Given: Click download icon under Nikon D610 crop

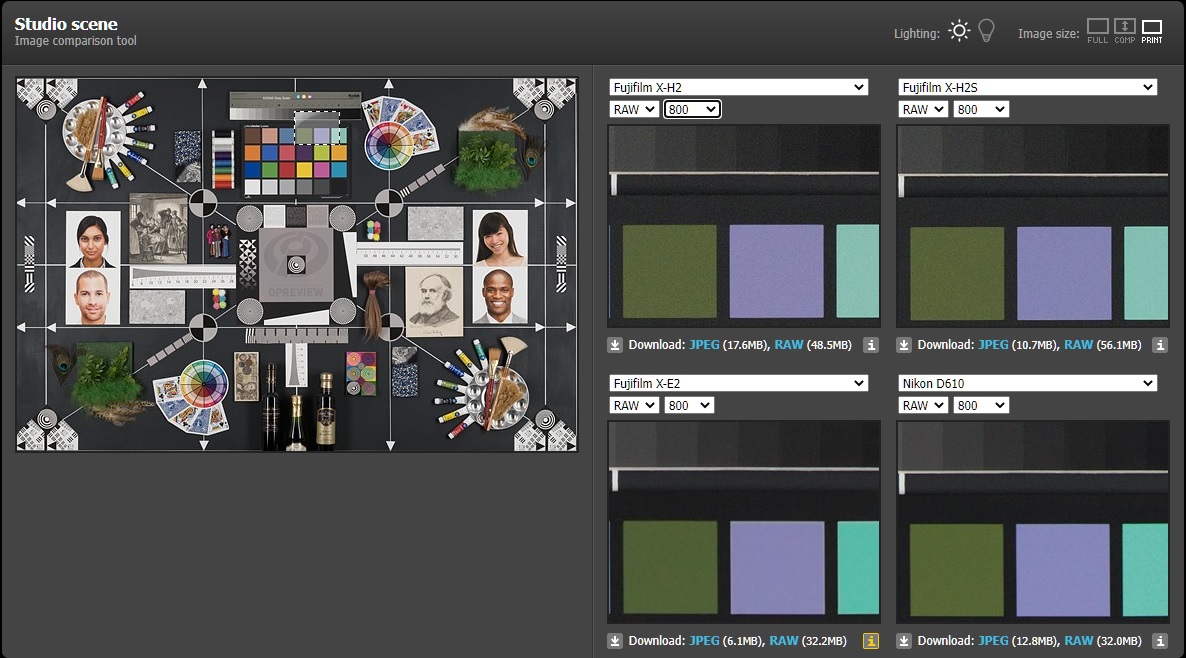Looking at the screenshot, I should point(904,641).
